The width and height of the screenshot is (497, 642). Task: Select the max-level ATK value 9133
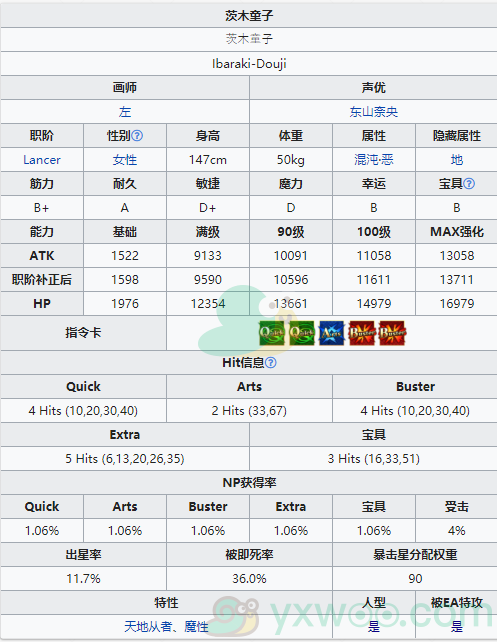pyautogui.click(x=208, y=255)
